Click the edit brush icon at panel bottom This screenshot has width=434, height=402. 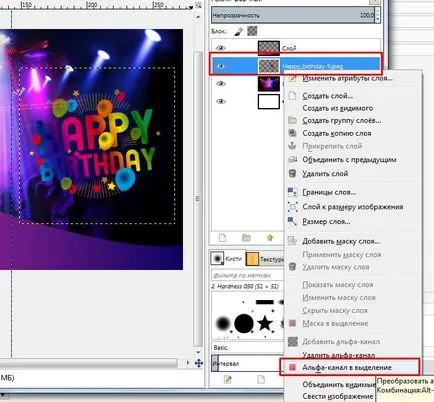(x=228, y=379)
